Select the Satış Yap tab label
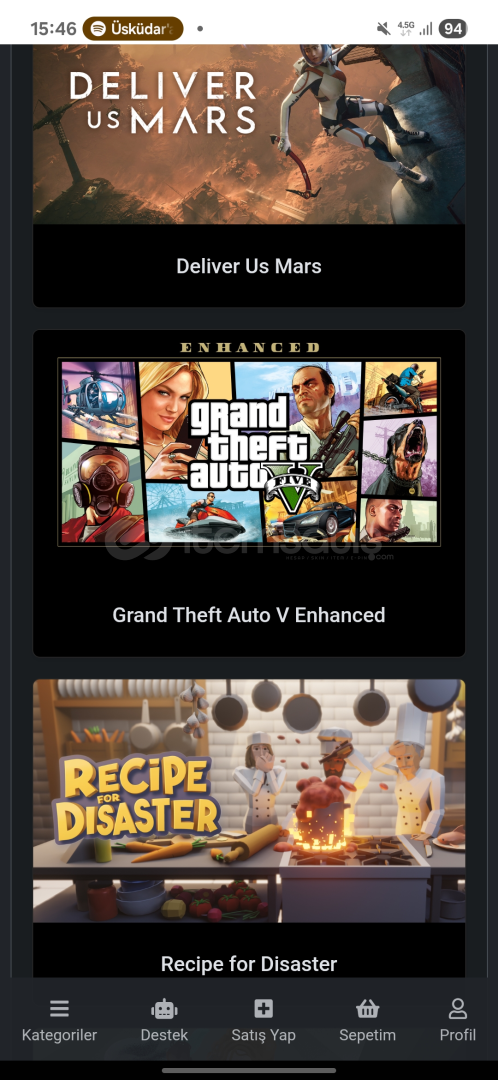Screen dimensions: 498x1080 (263, 1035)
